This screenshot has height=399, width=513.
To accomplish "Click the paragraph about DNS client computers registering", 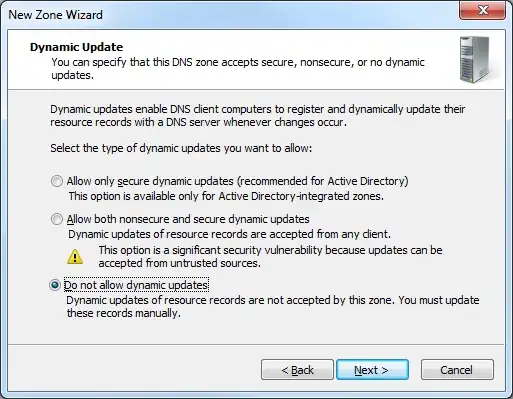I will click(x=257, y=116).
